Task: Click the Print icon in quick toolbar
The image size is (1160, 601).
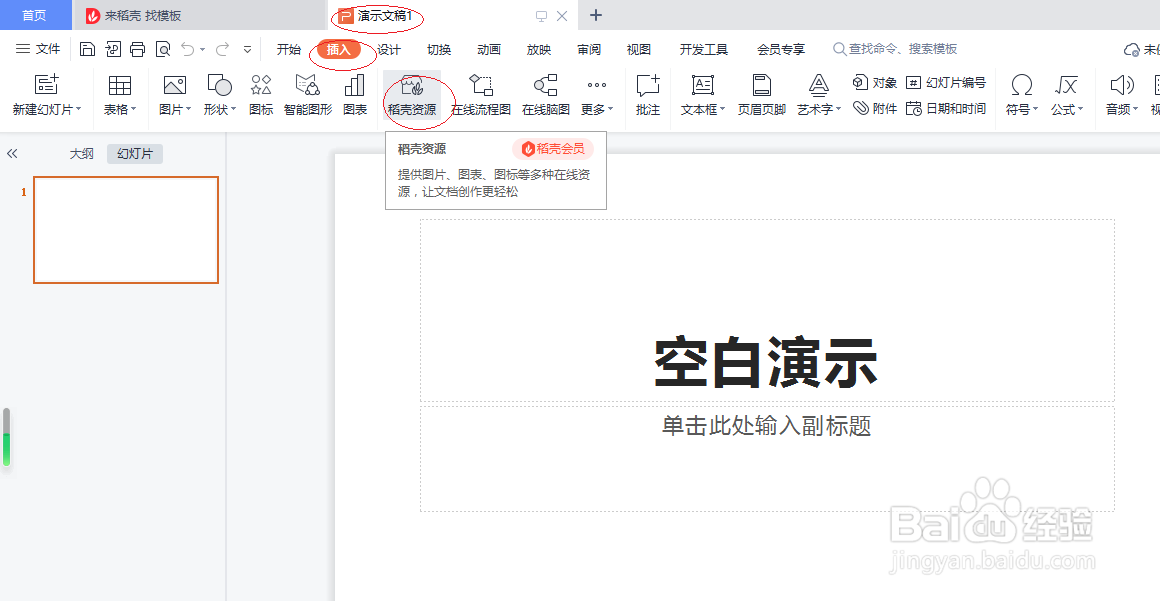Action: pos(138,50)
